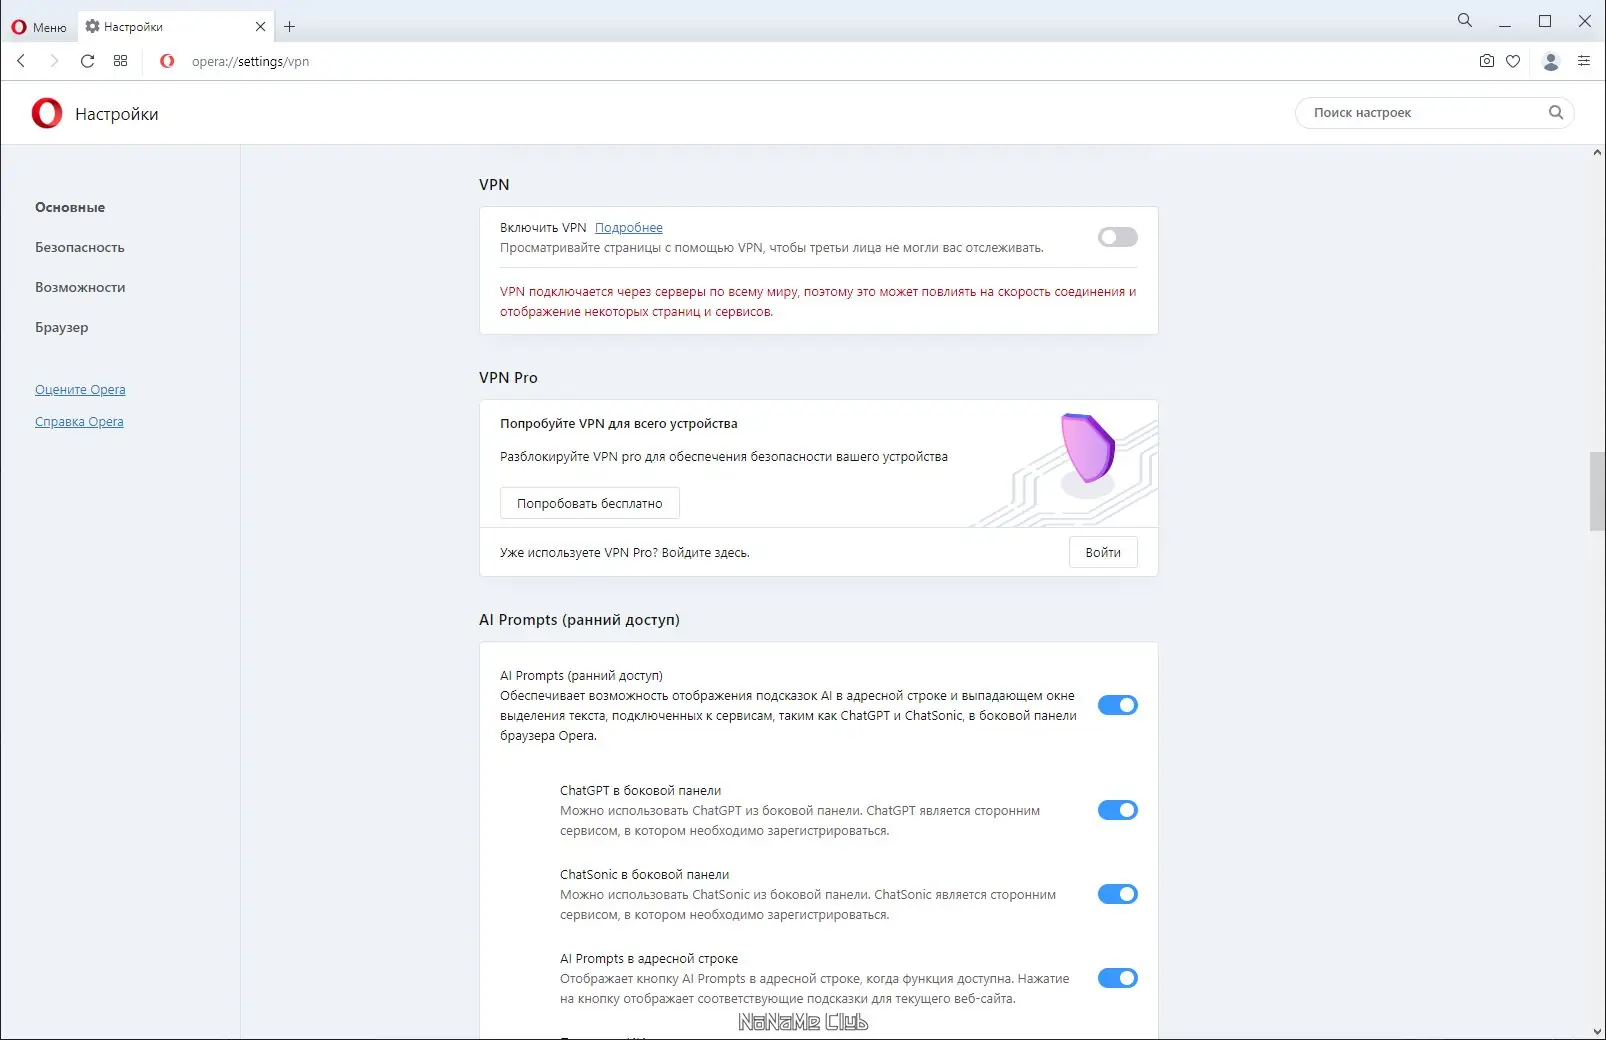Open Easy Setup panel icon
The height and width of the screenshot is (1040, 1606).
(1584, 61)
